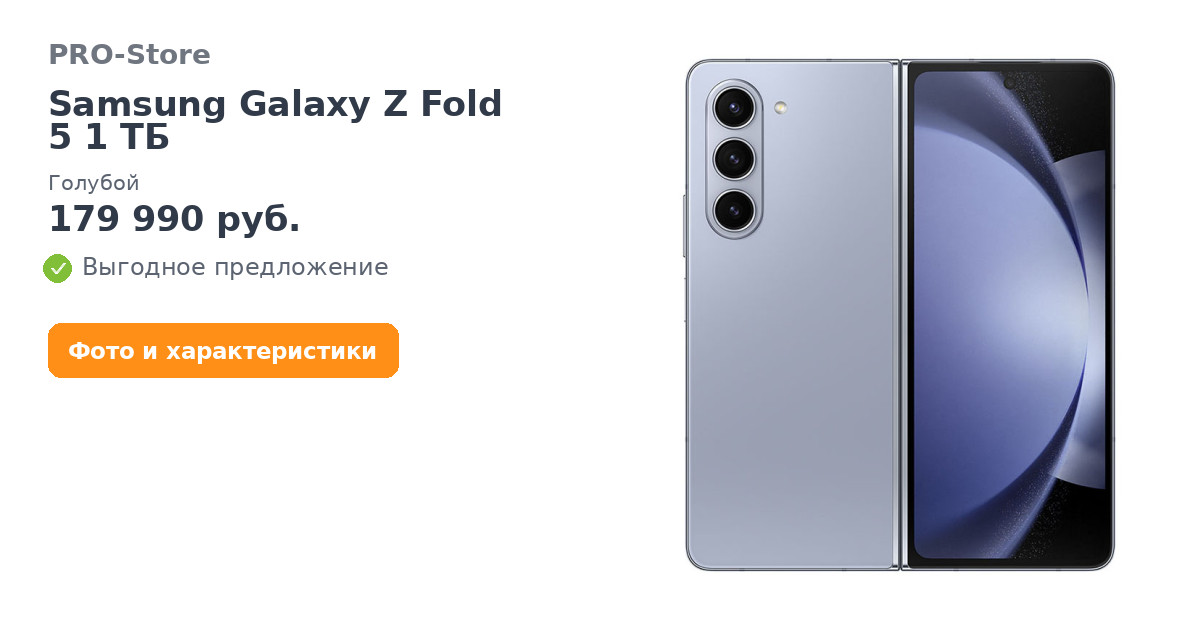Image resolution: width=1200 pixels, height=630 pixels.
Task: Open the Samsung Galaxy Z Fold 5 title
Action: click(x=275, y=120)
